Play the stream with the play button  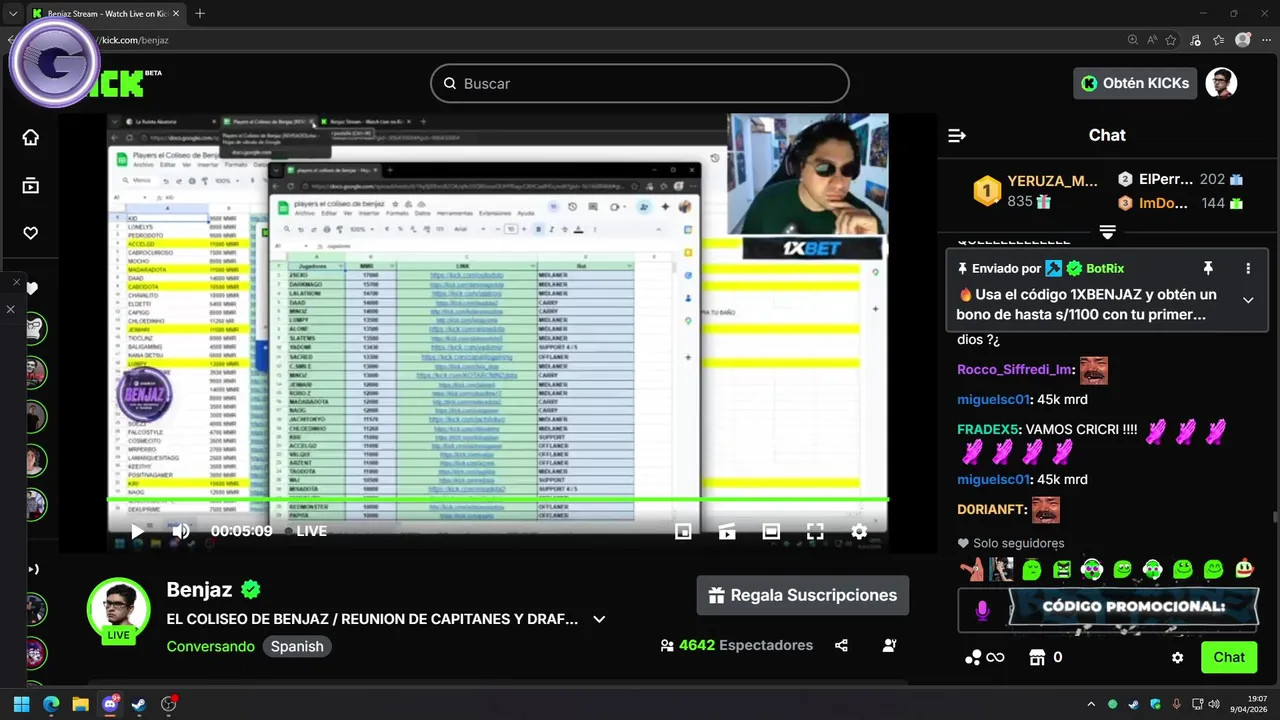tap(137, 532)
